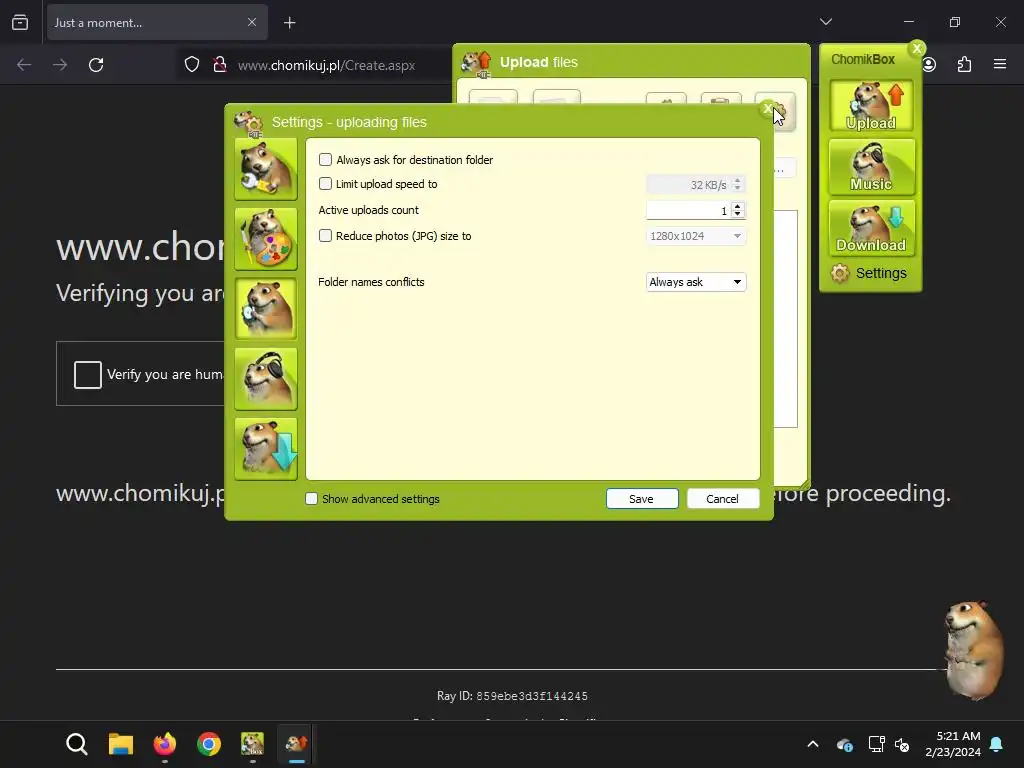Viewport: 1024px width, 768px height.
Task: Click the muted volume tray icon
Action: pos(903,744)
